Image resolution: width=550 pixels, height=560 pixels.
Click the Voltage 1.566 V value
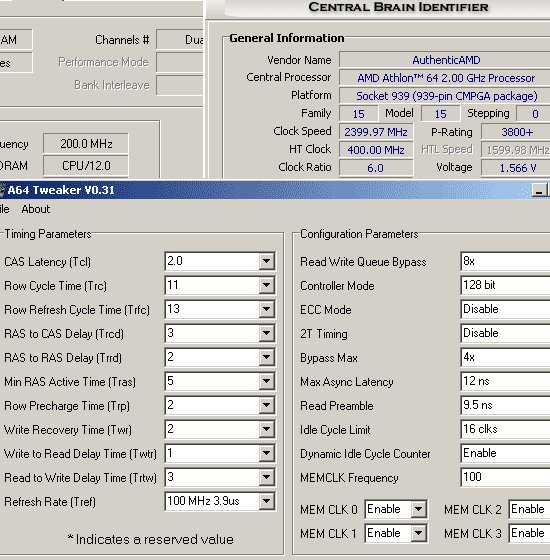(x=516, y=168)
